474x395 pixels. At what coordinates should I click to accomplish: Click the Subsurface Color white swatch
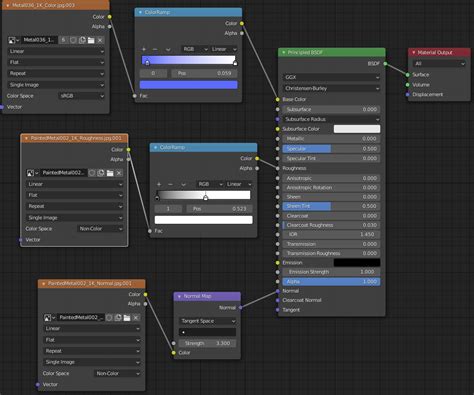coord(357,129)
